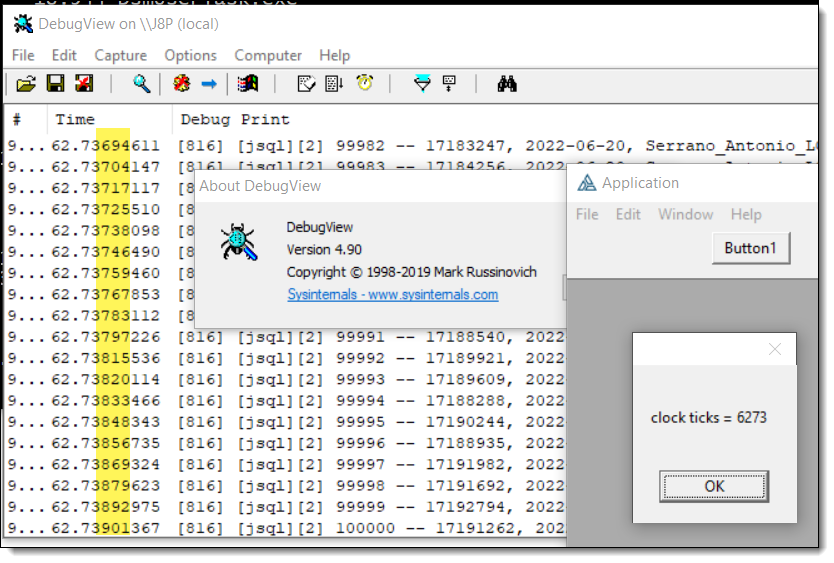Toggle capture with the magnifying glass icon
Screen dimensions: 834x563
[x=142, y=84]
